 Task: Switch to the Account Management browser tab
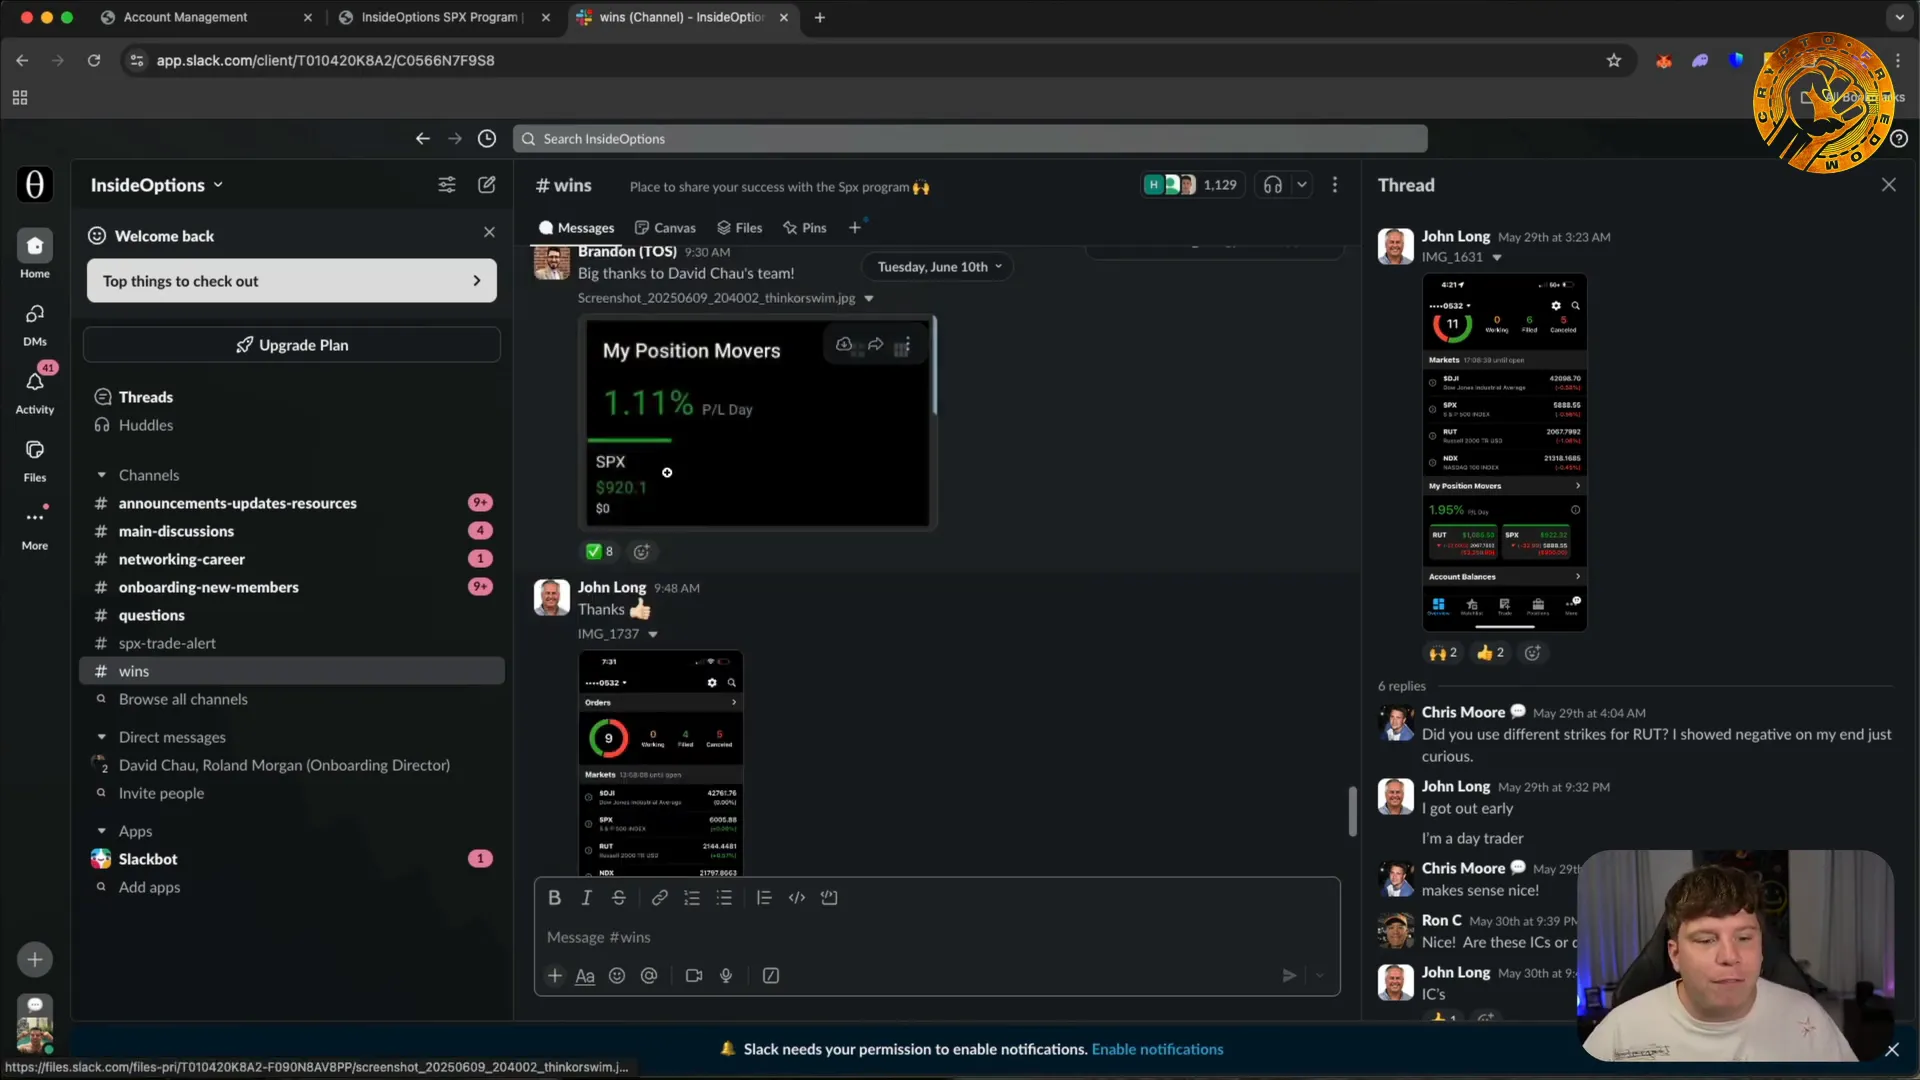click(207, 17)
